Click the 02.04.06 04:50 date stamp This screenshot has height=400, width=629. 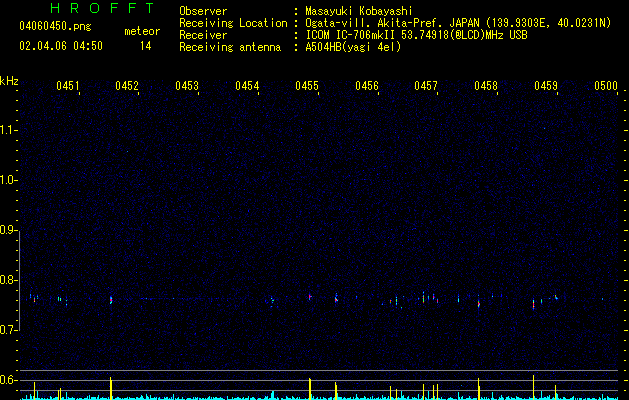(61, 46)
